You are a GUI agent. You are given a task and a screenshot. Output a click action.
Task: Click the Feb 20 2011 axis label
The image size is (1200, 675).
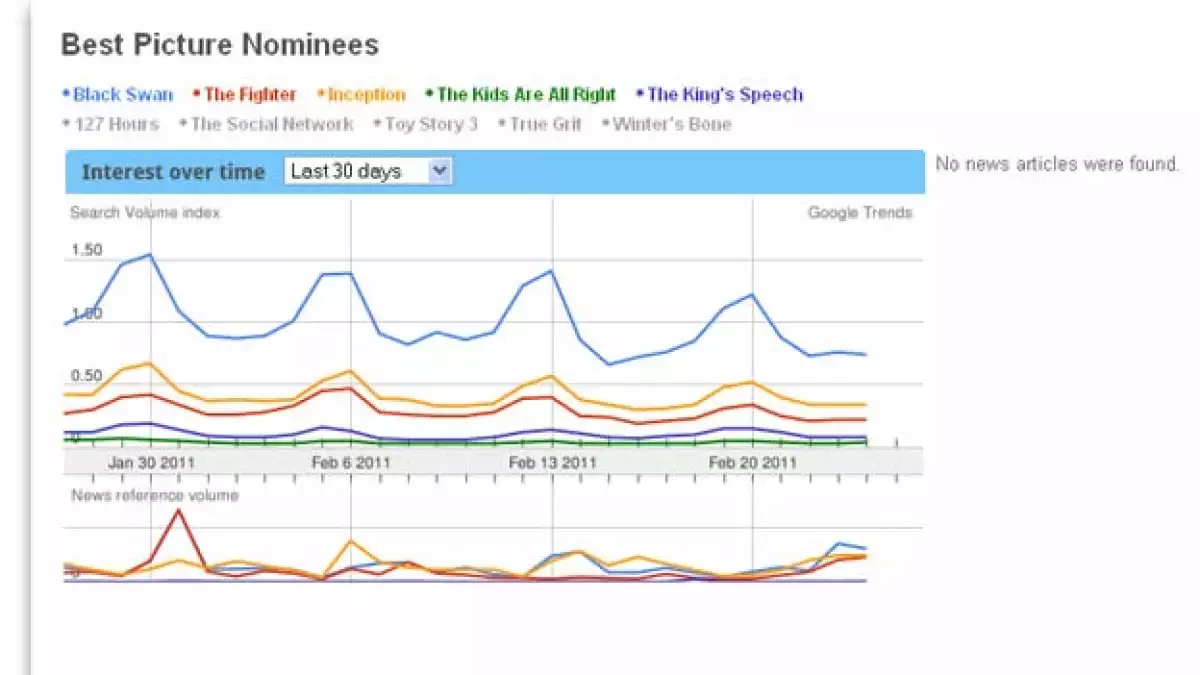[x=752, y=463]
